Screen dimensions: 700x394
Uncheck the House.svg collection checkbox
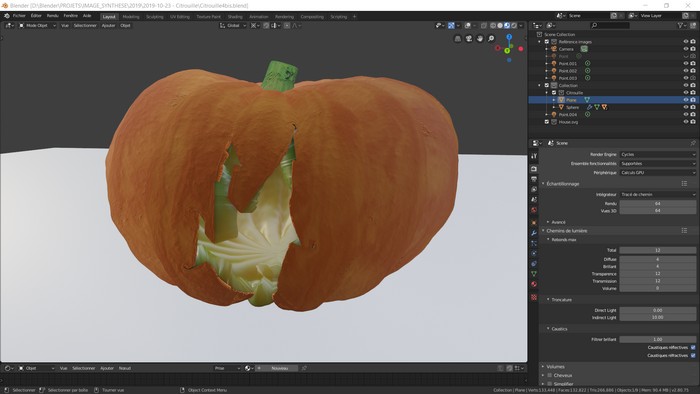(546, 122)
